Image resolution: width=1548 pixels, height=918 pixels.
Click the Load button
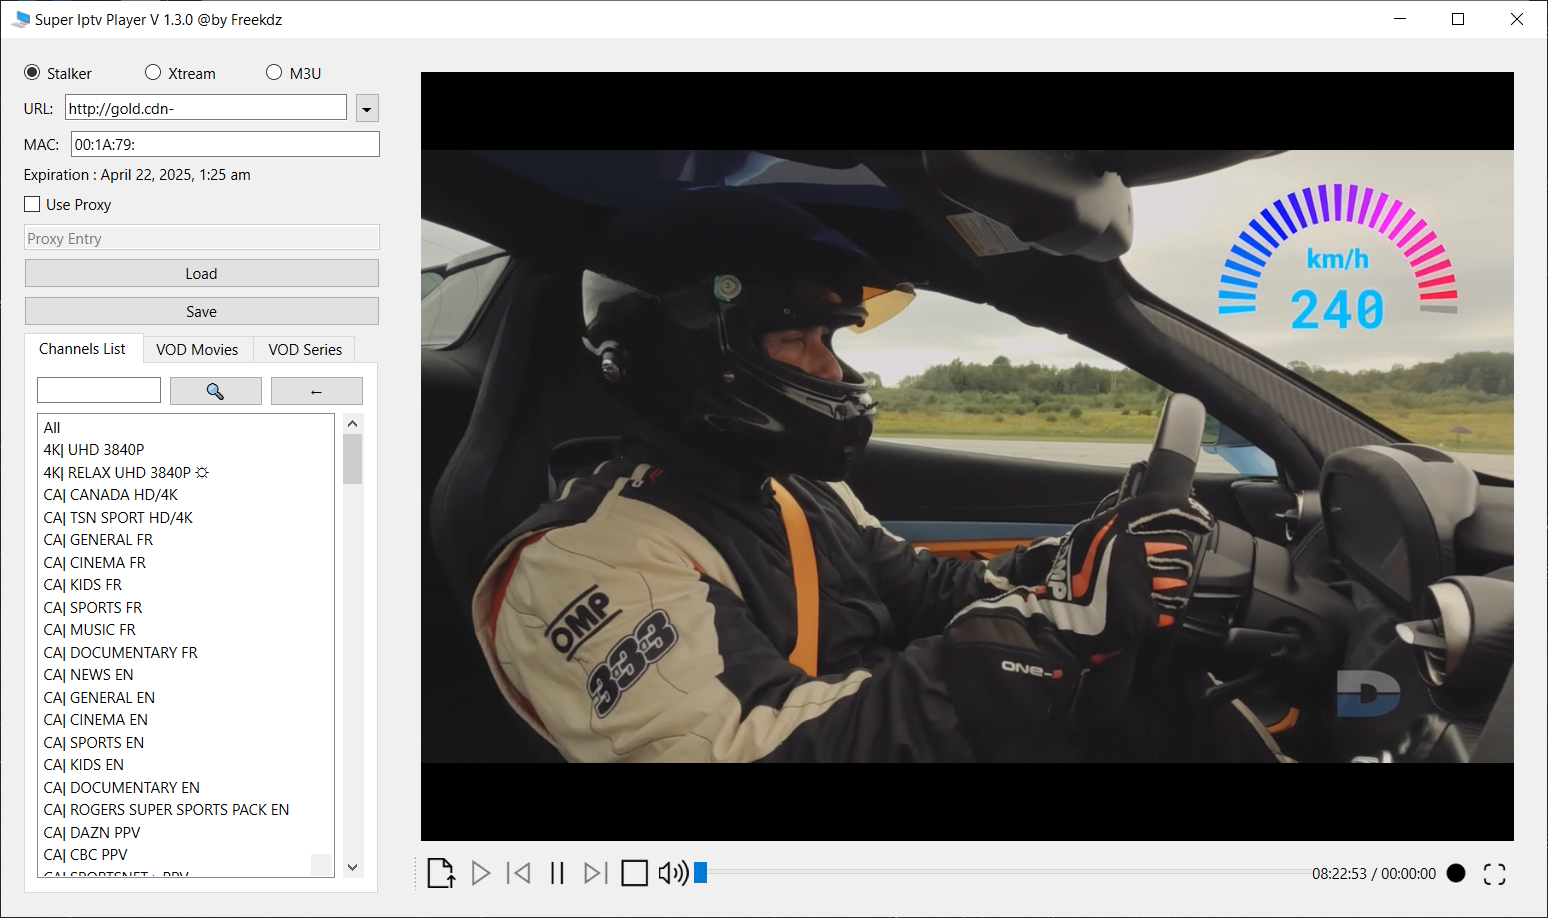click(202, 273)
